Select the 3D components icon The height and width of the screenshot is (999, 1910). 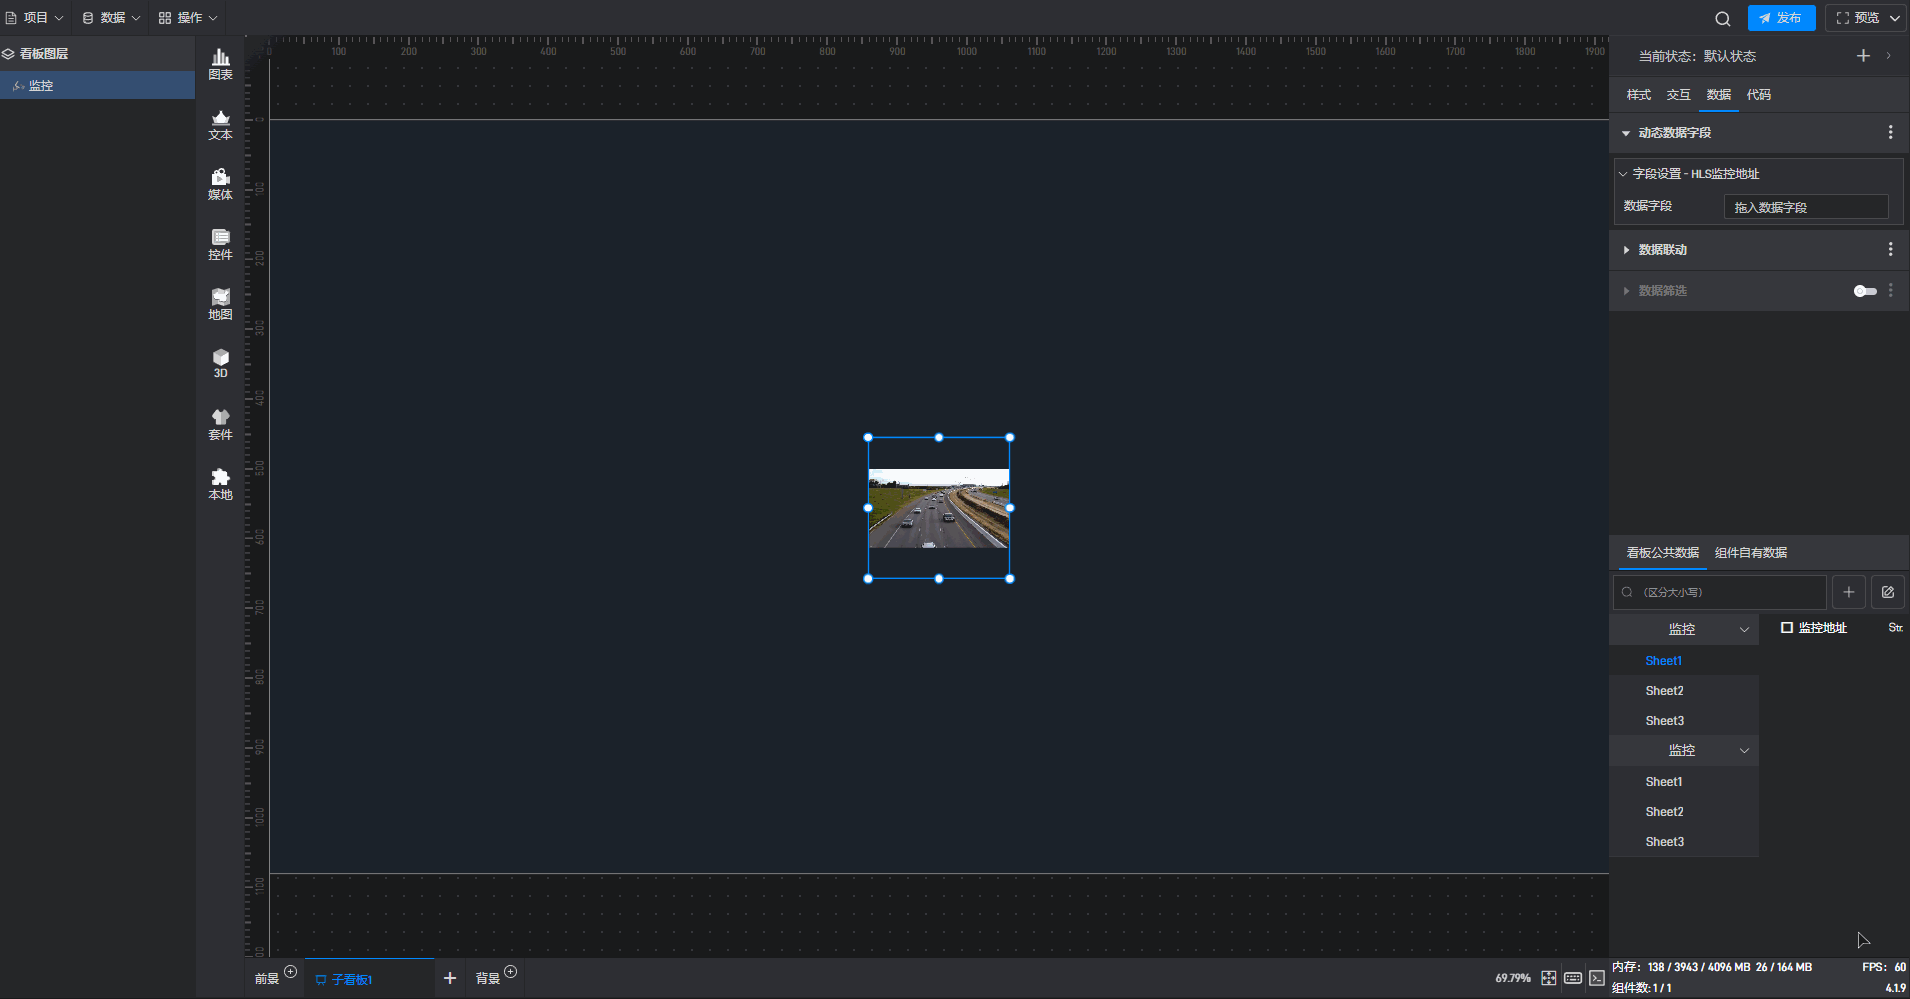pos(220,363)
